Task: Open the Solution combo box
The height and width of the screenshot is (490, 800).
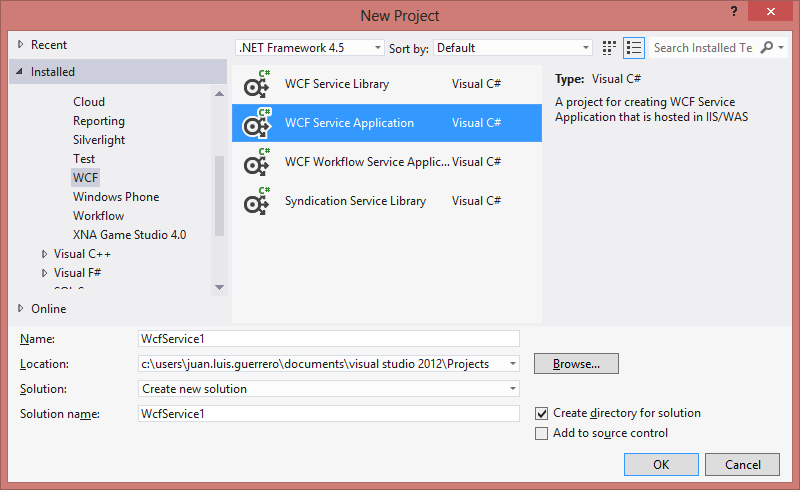Action: click(329, 389)
